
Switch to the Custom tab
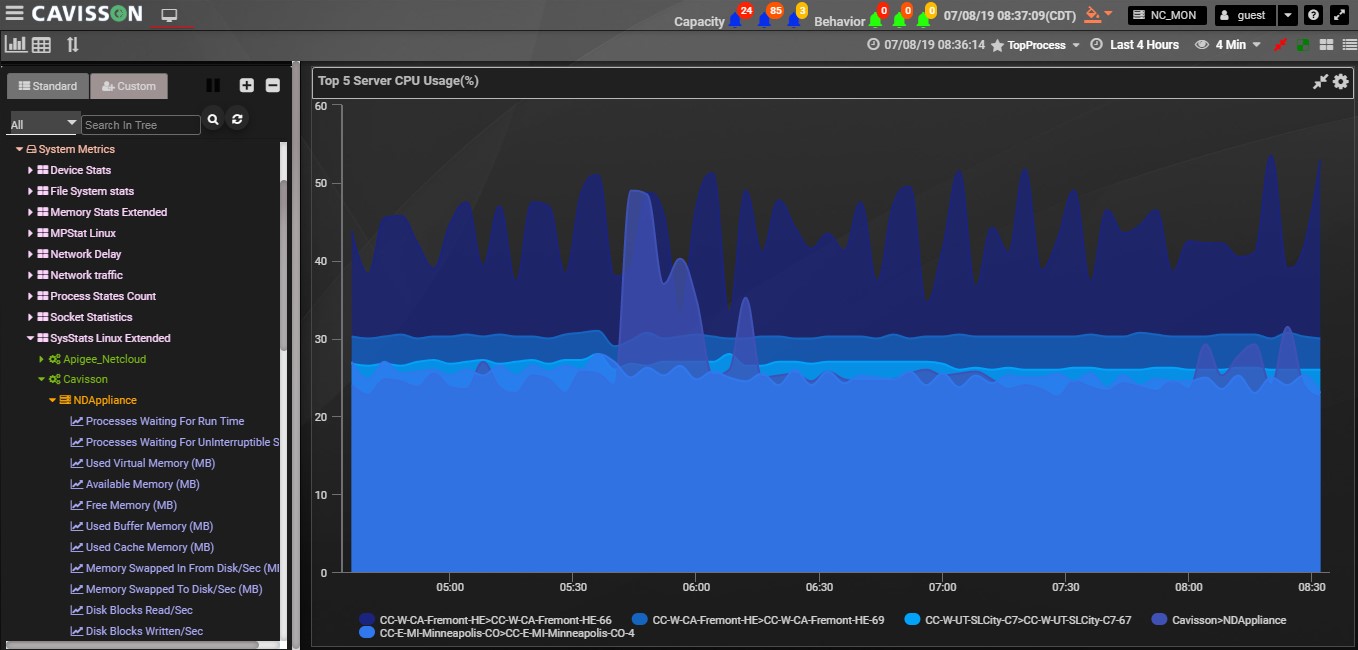(129, 86)
